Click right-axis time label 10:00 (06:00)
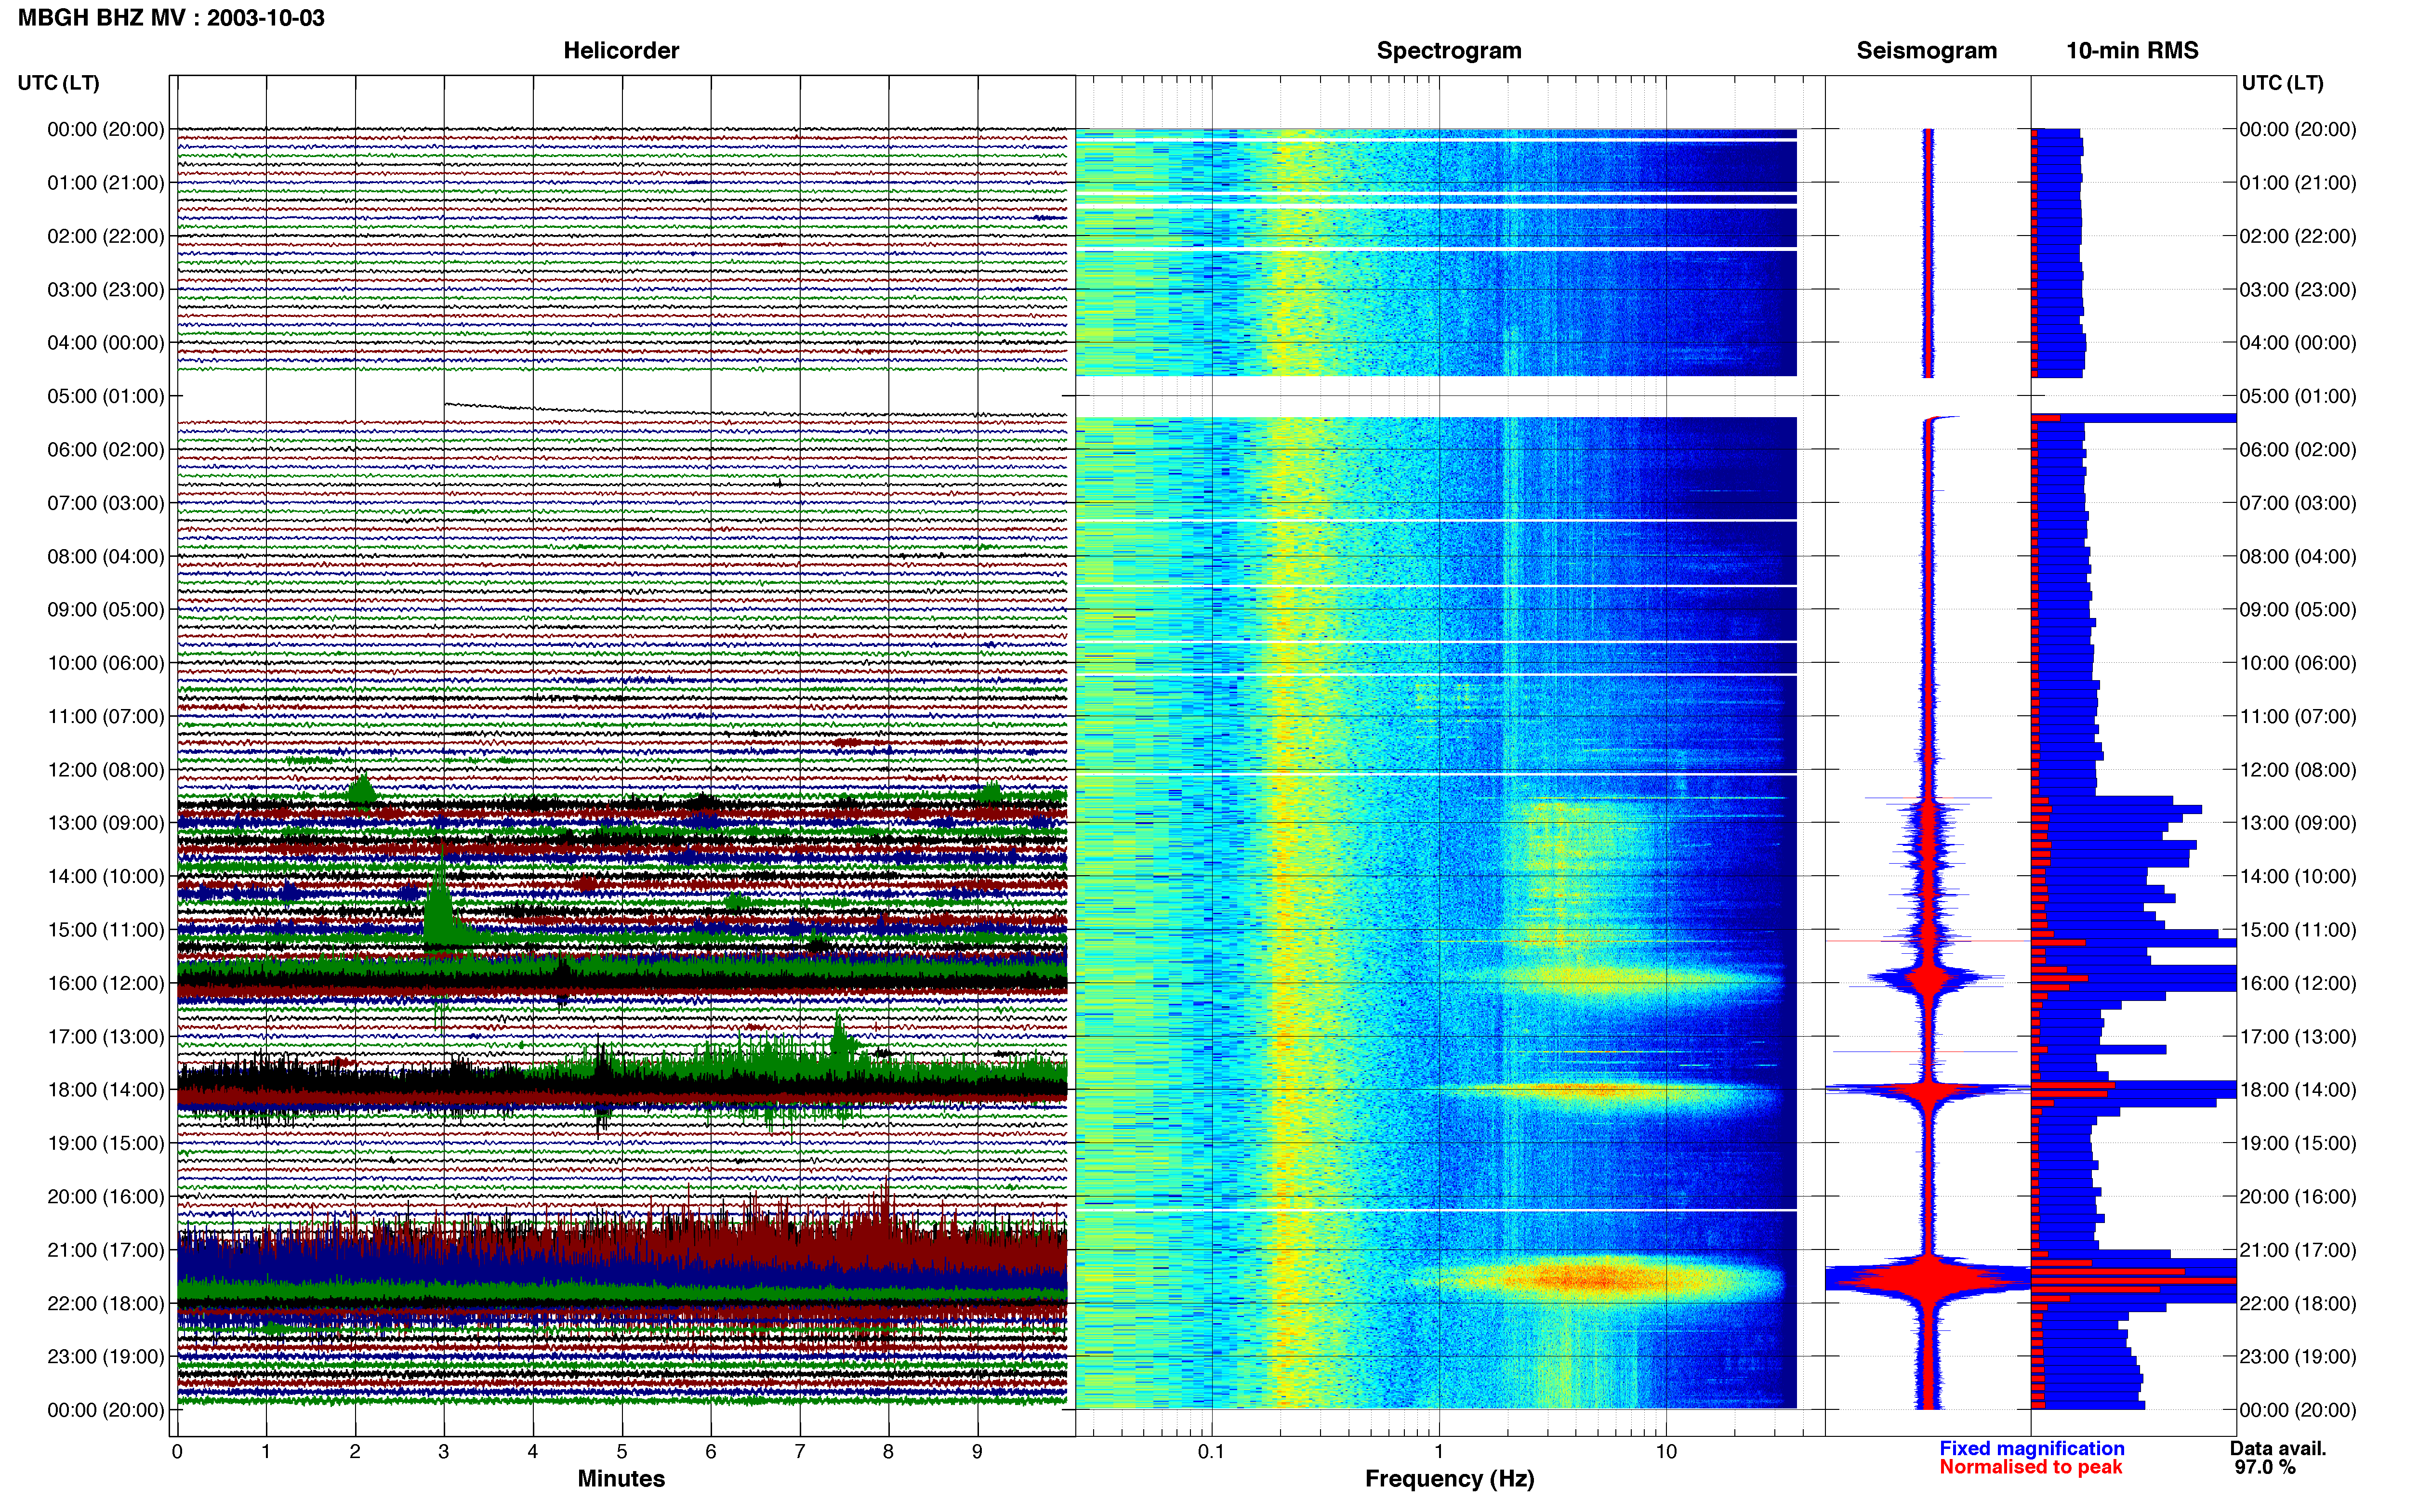 2298,663
